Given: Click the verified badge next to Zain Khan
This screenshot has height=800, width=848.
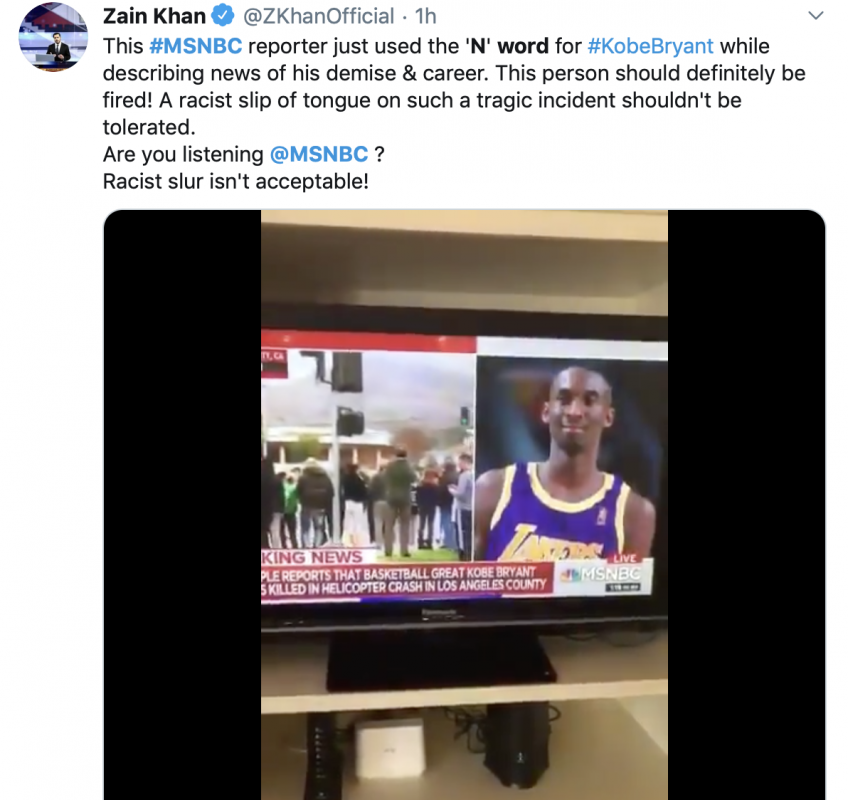Looking at the screenshot, I should (x=223, y=16).
